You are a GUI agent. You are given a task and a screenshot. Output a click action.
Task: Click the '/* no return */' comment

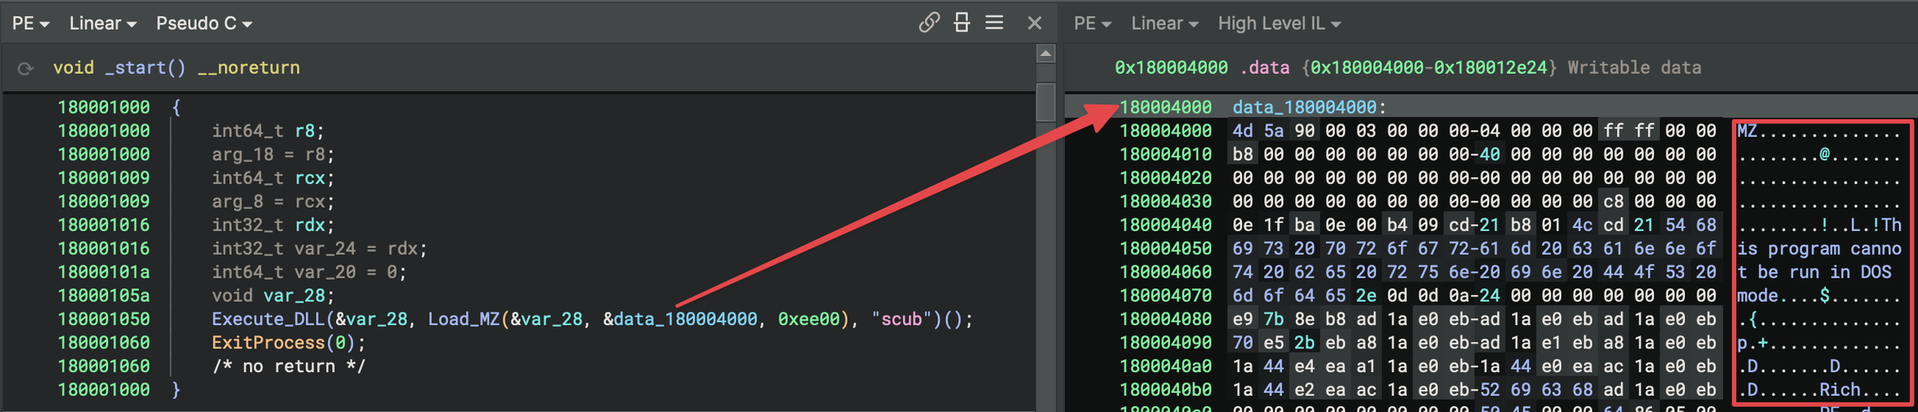288,366
